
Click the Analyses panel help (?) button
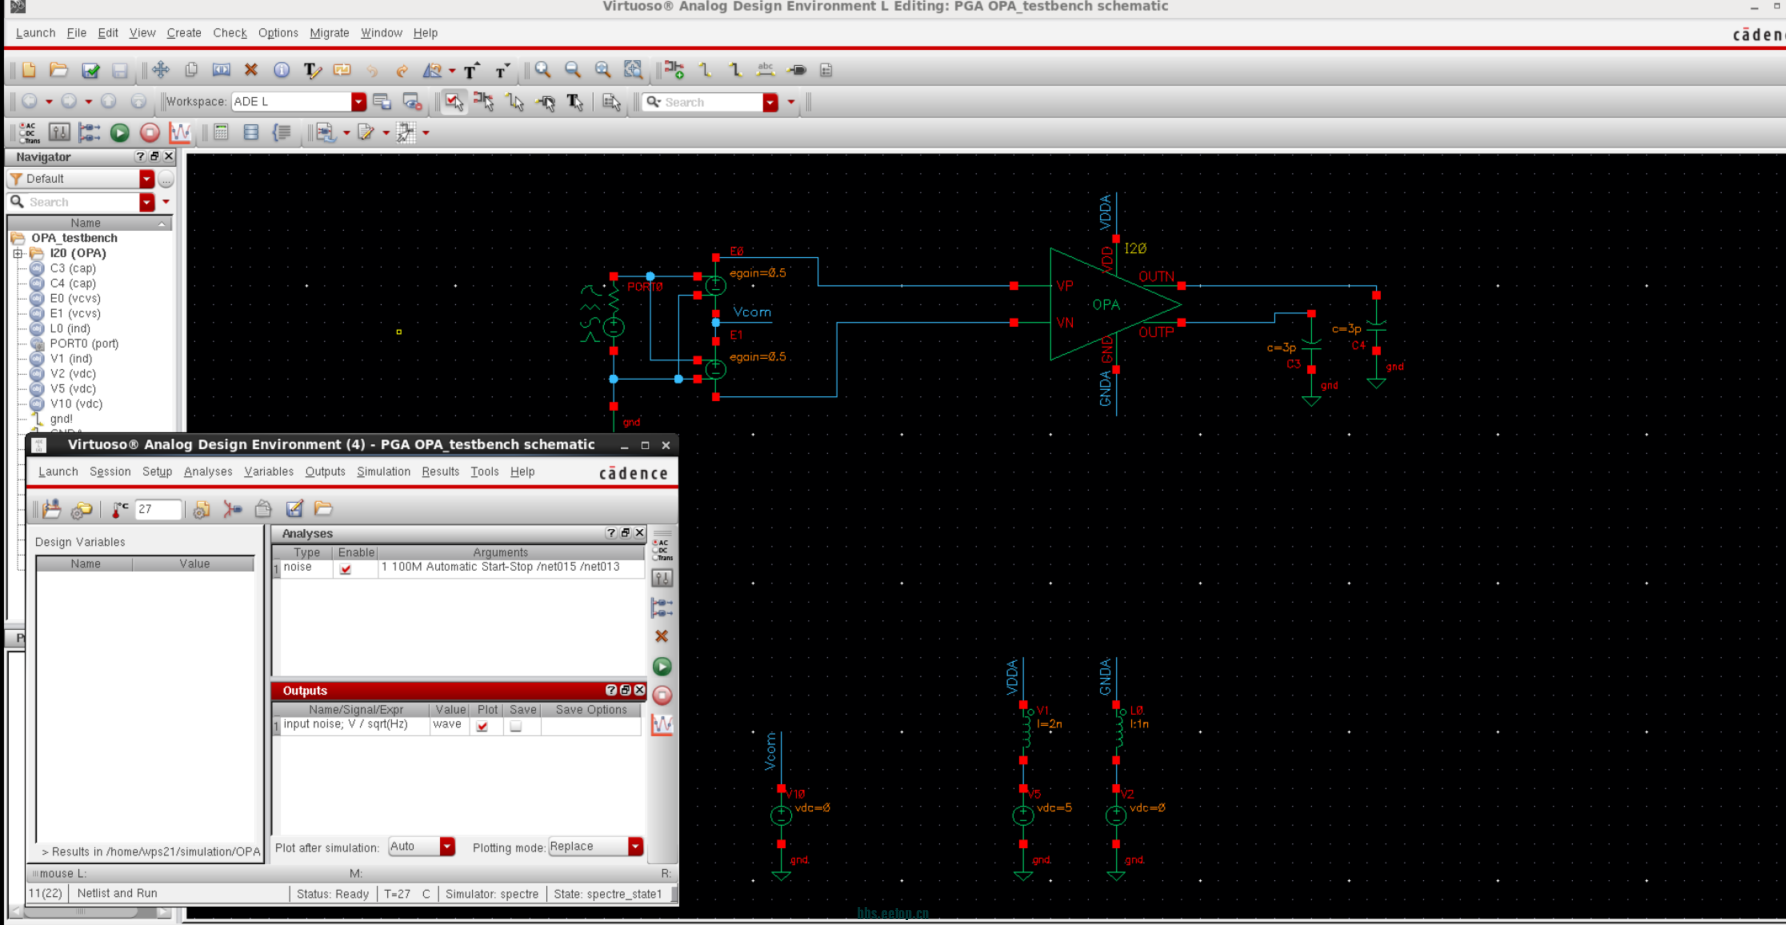[611, 533]
